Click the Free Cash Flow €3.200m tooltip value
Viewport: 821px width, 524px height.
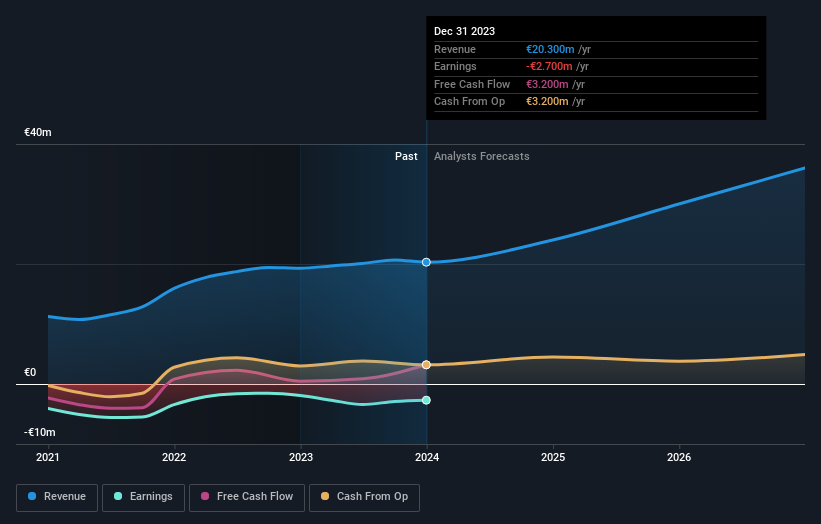[x=547, y=84]
